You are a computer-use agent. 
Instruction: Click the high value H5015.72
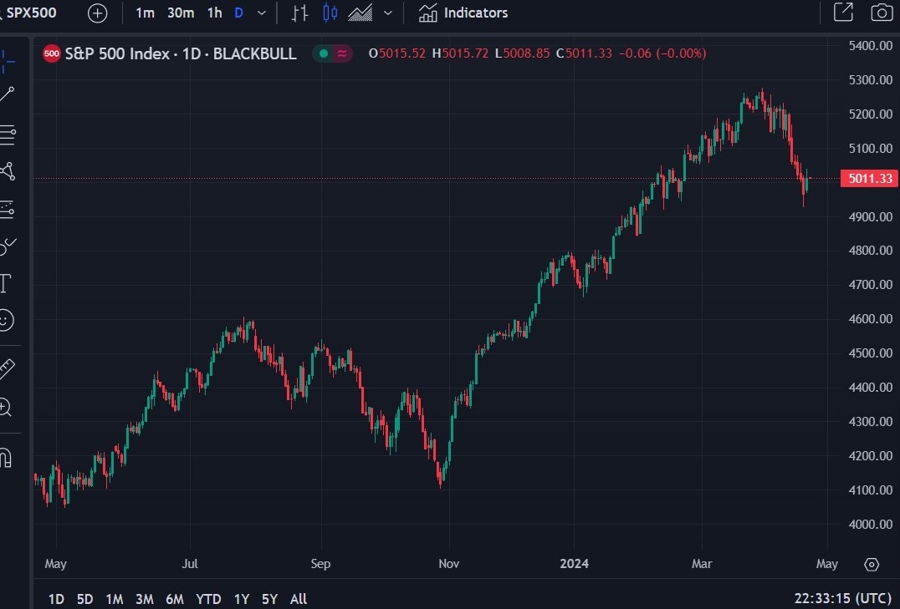460,53
